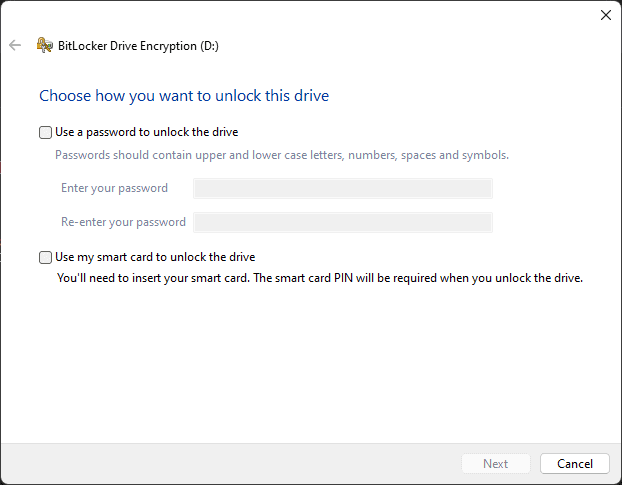
Task: Focus the Enter your password field
Action: (x=343, y=188)
